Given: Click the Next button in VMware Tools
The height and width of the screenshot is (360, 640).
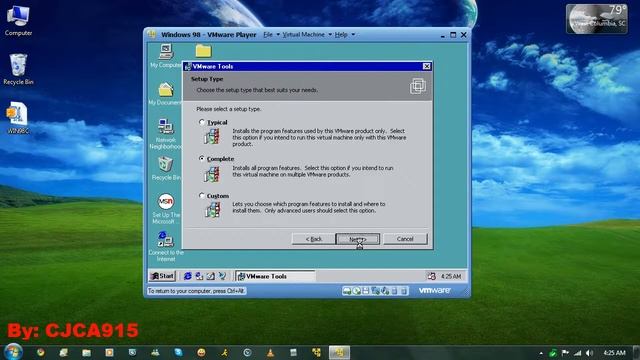Looking at the screenshot, I should coord(358,239).
